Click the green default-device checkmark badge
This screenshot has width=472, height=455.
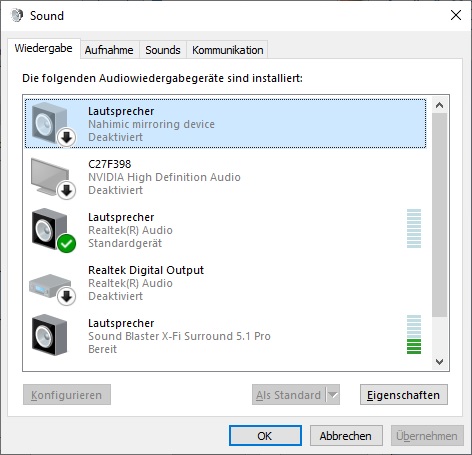point(67,244)
